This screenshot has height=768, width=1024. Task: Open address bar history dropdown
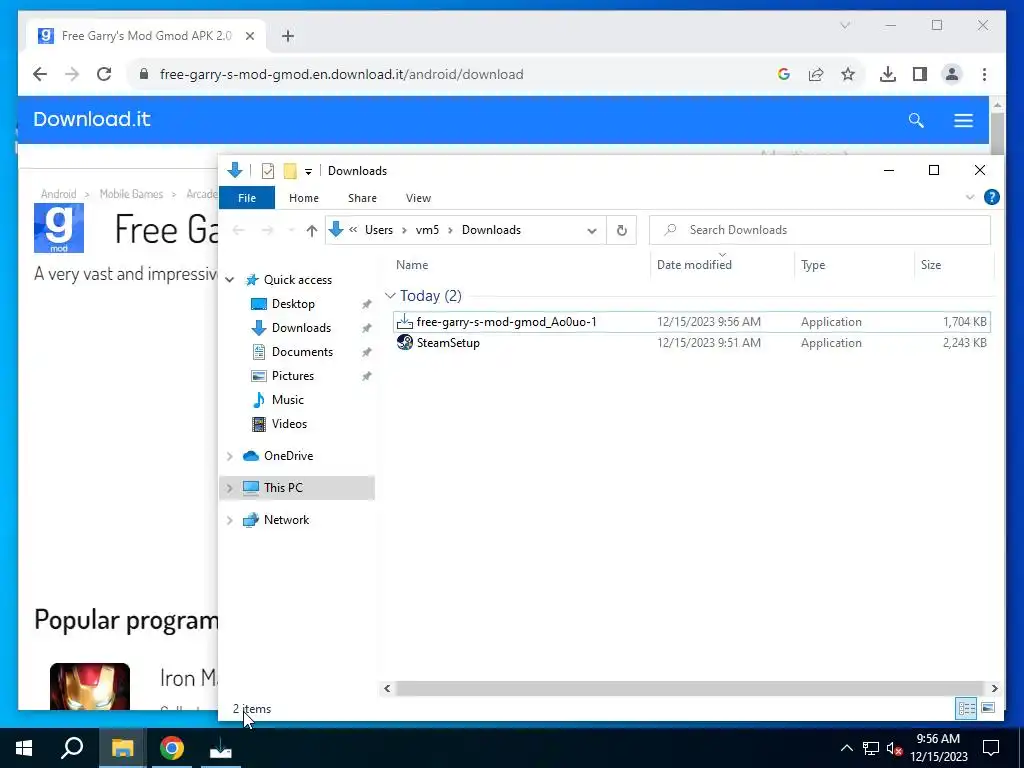(x=592, y=231)
